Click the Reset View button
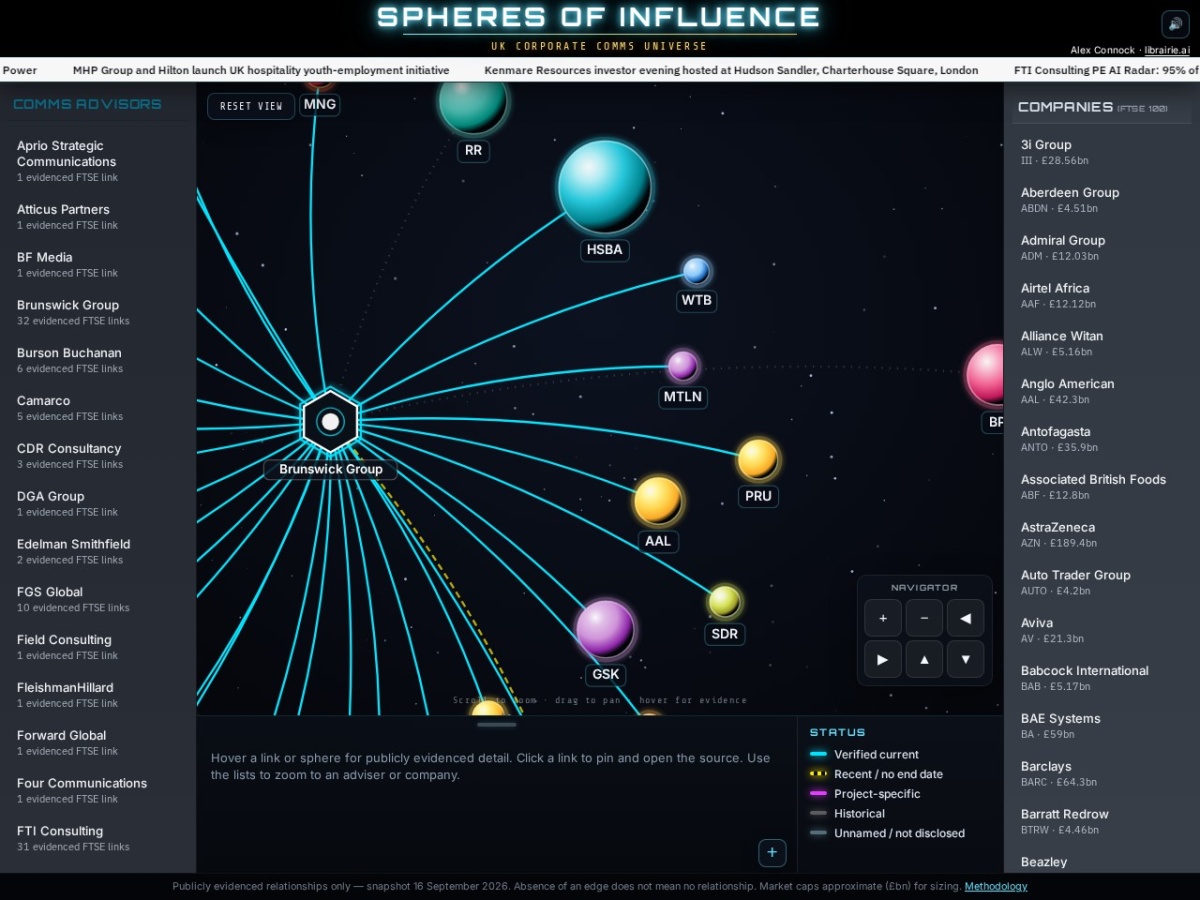The image size is (1200, 900). pyautogui.click(x=251, y=106)
